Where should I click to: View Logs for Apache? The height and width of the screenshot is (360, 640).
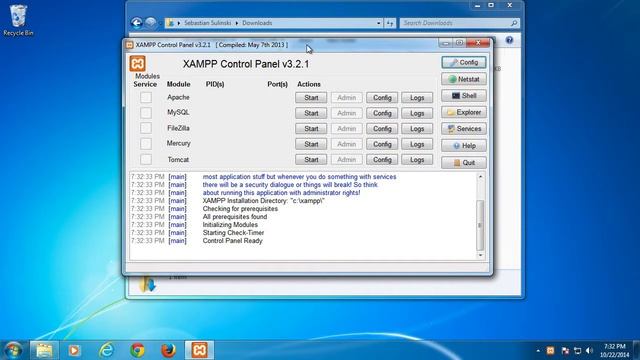pyautogui.click(x=417, y=98)
